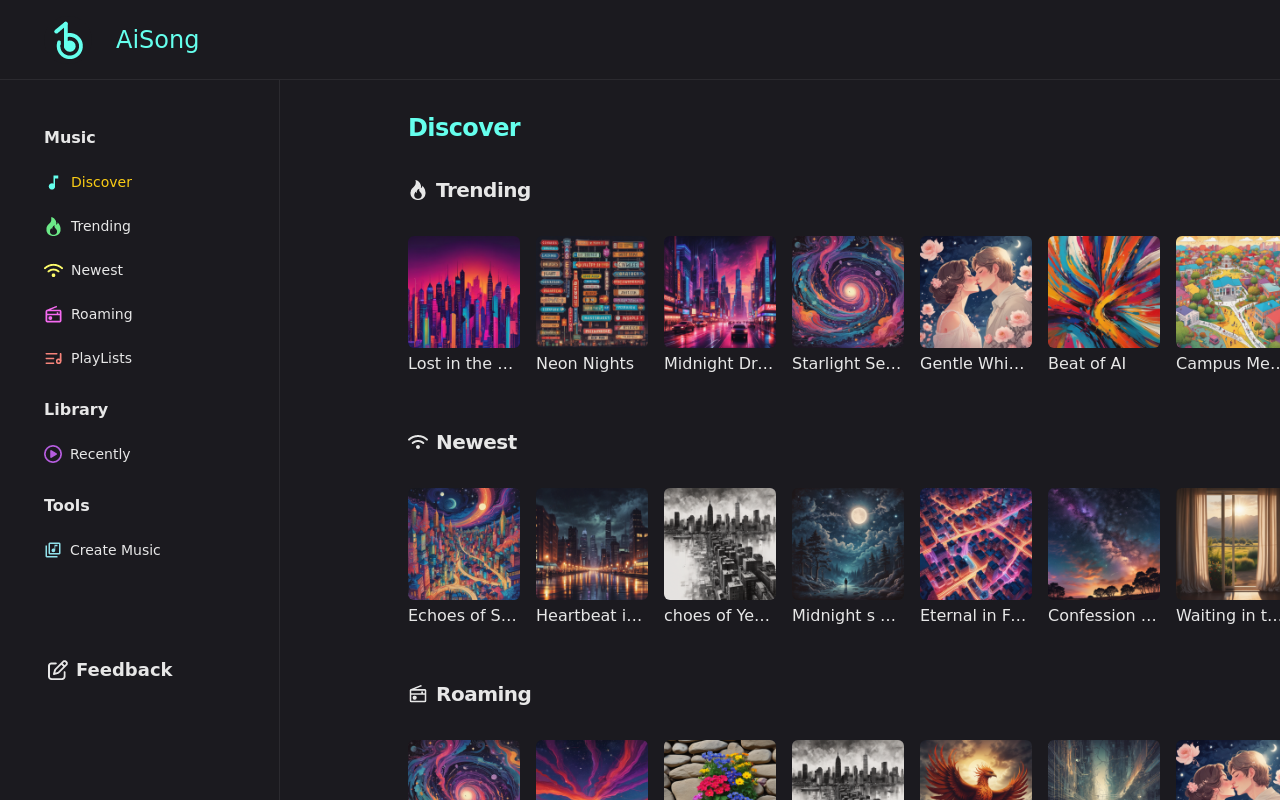Click the 'Eternal in F...' song title
The image size is (1280, 800).
click(973, 616)
